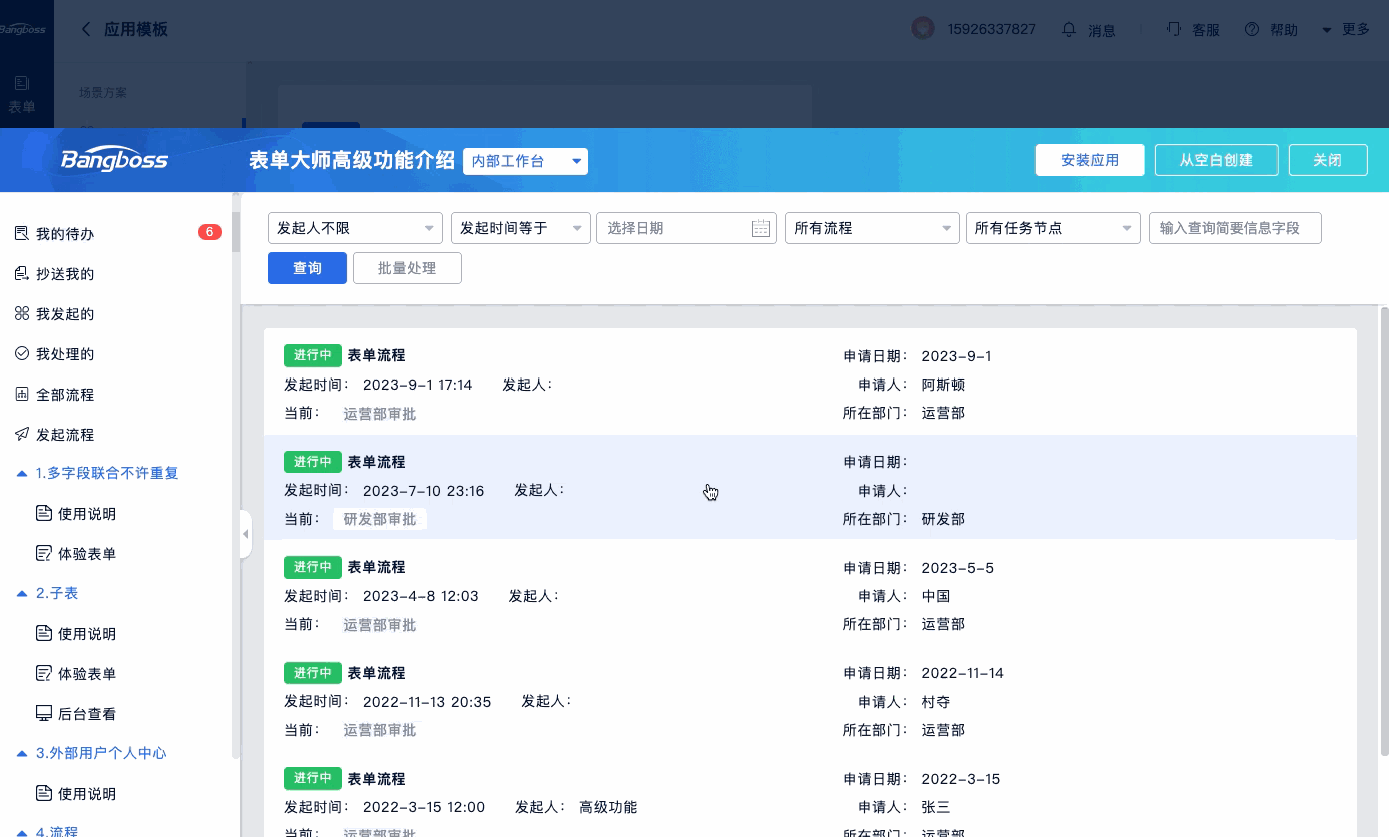The image size is (1389, 837).
Task: Collapse the sidebar with the handle arrow
Action: pyautogui.click(x=246, y=534)
